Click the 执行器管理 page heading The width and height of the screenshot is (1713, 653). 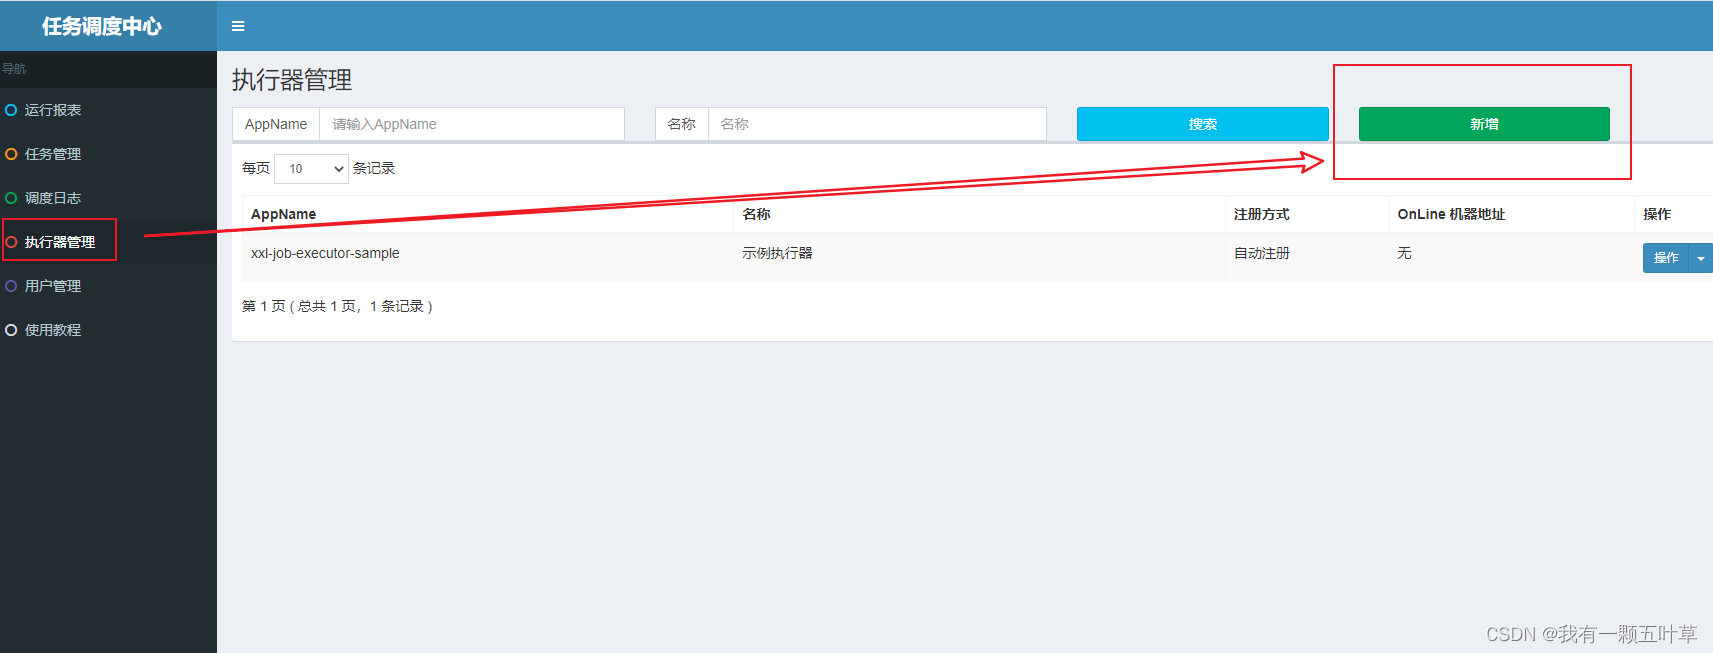point(292,80)
